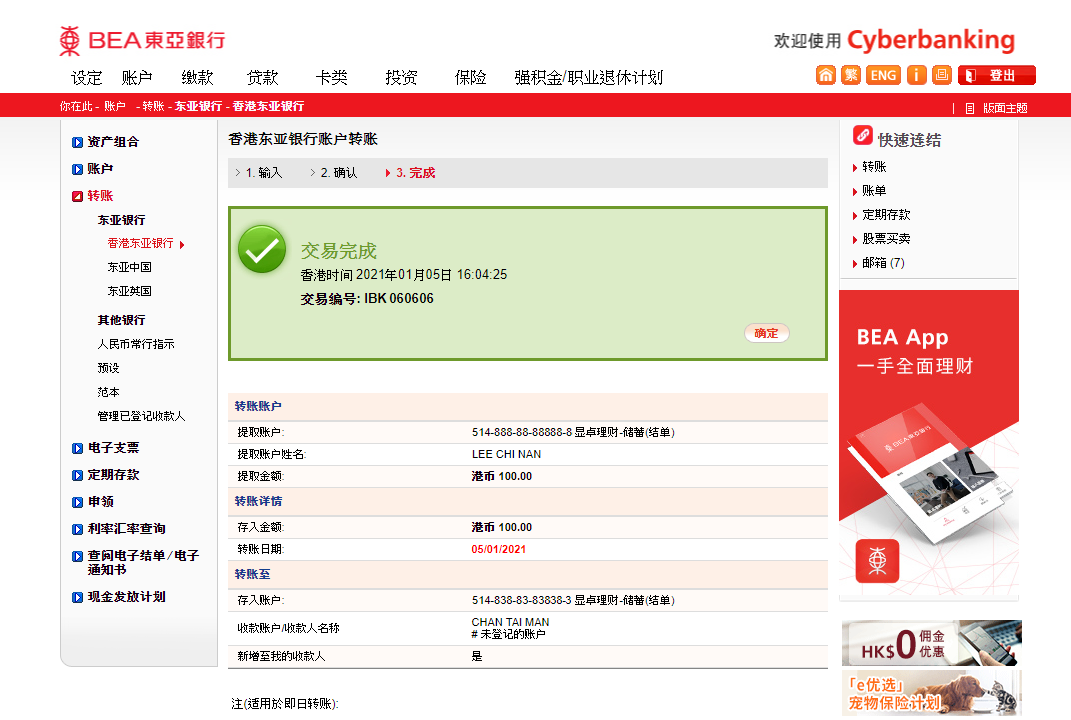The width and height of the screenshot is (1071, 720).
Task: Open the HK$0 佣金优惠 banner
Action: [931, 643]
